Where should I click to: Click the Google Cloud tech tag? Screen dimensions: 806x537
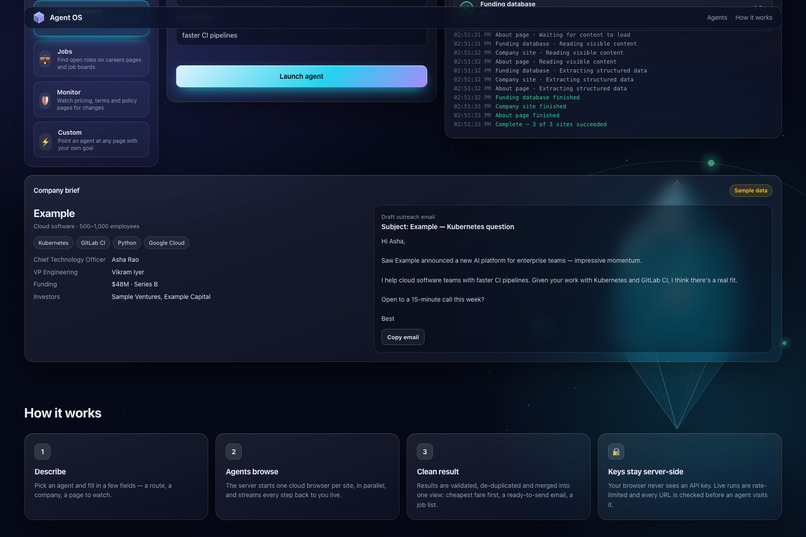(166, 243)
